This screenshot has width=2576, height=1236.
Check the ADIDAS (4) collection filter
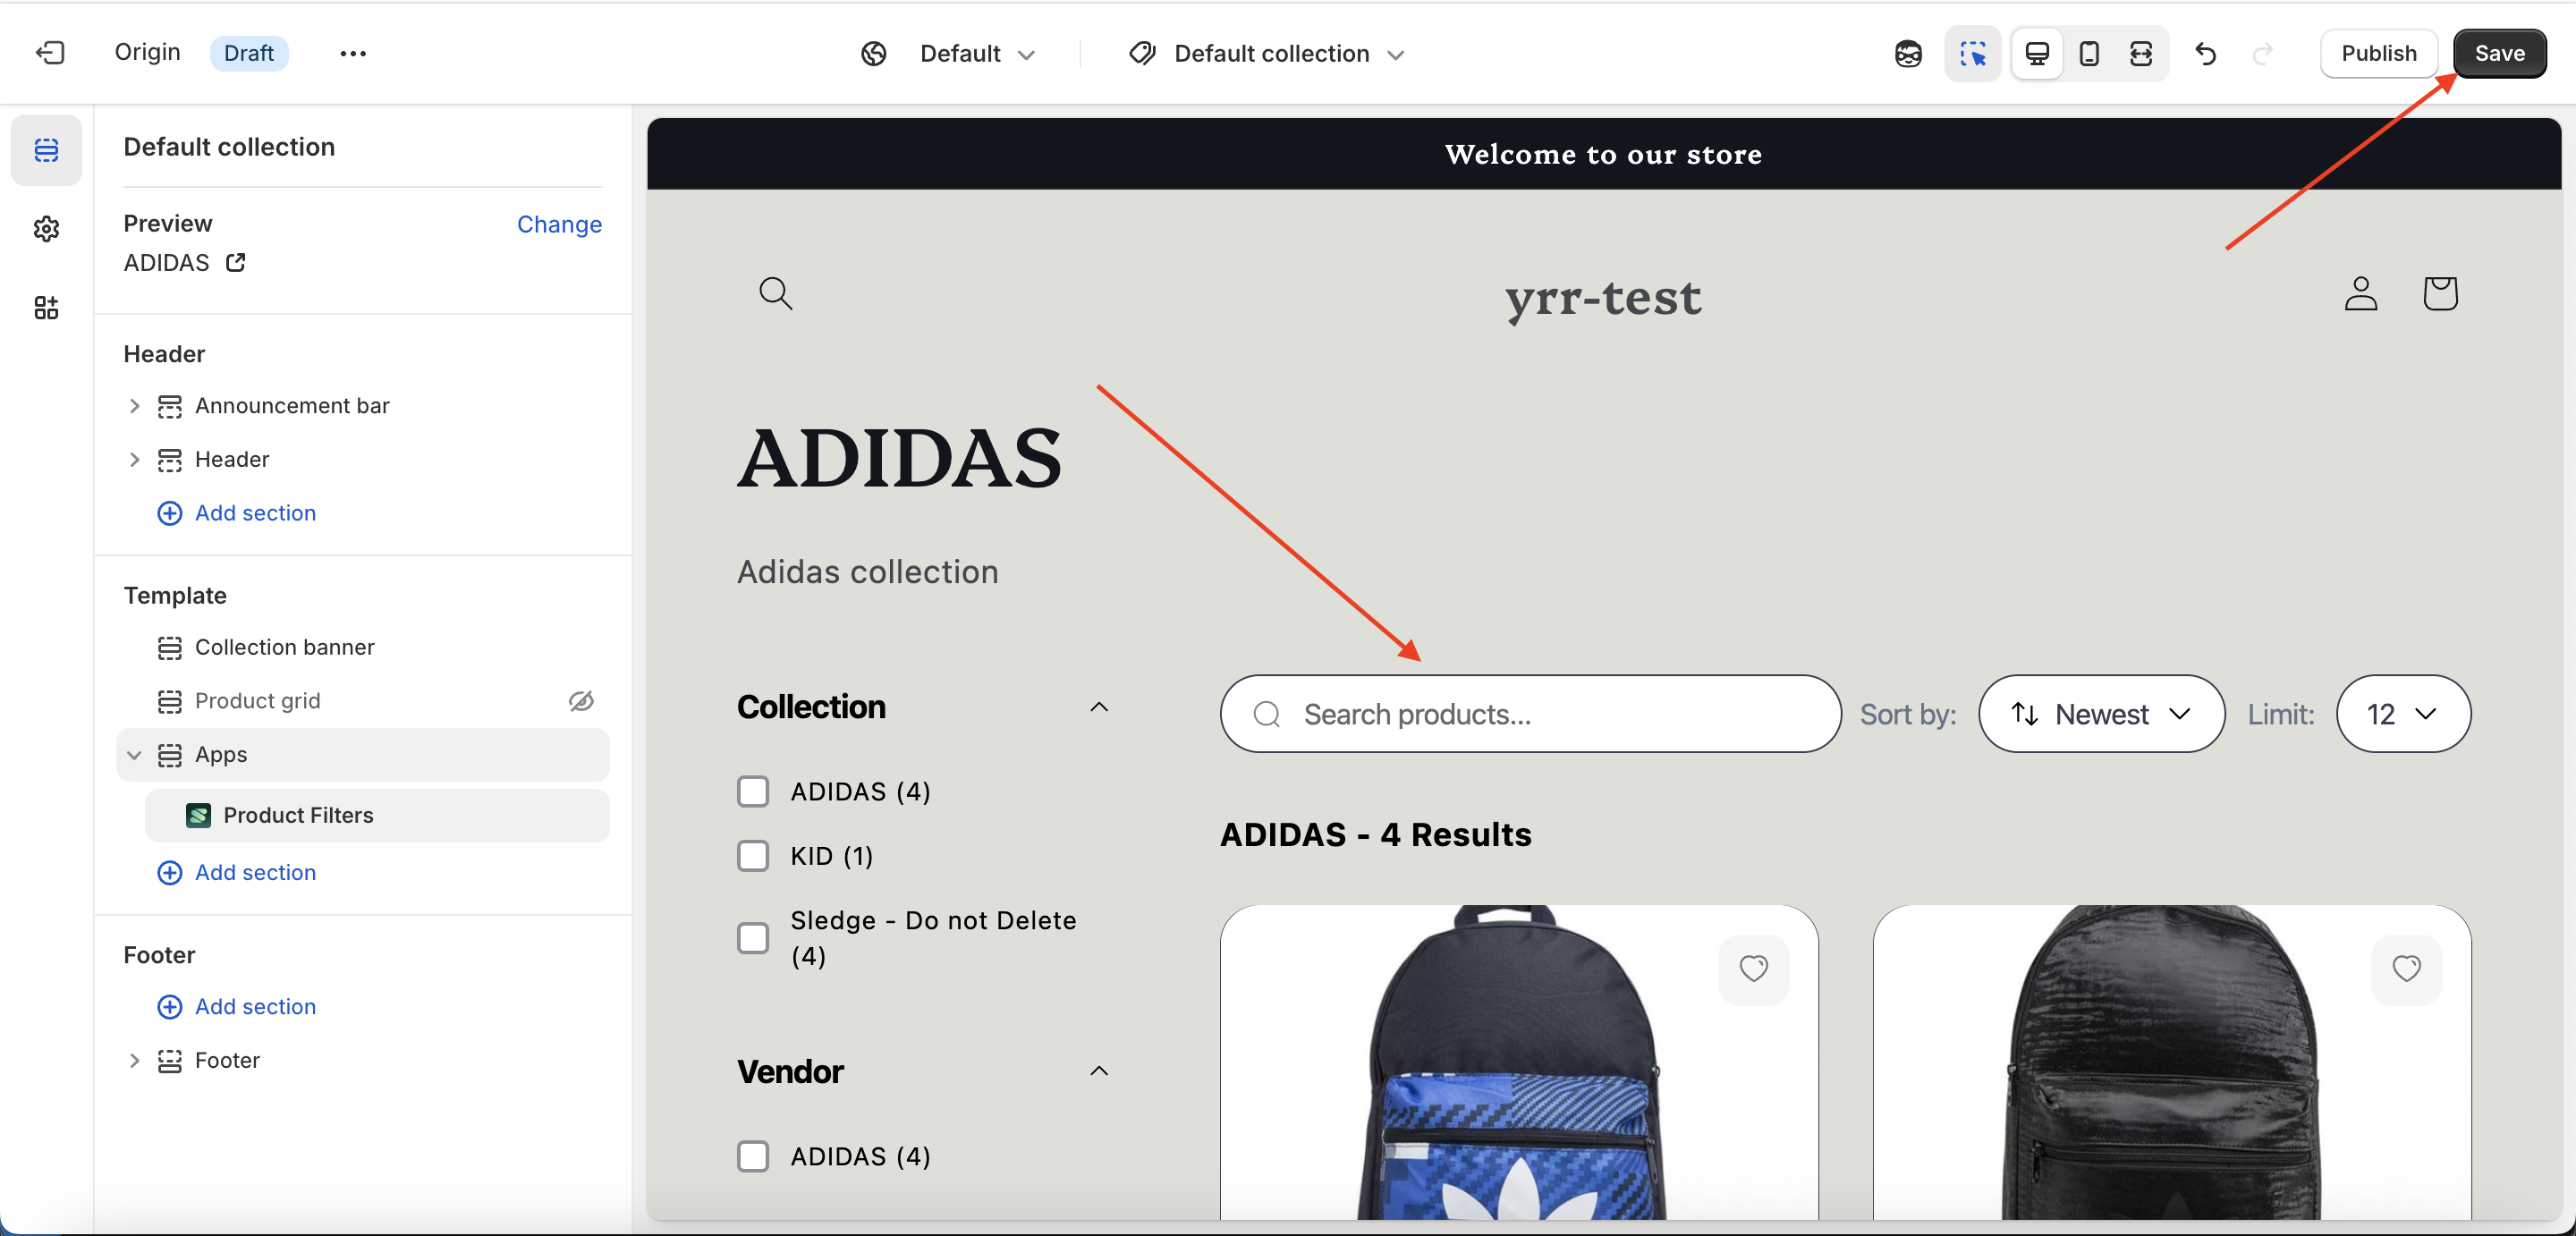coord(753,791)
